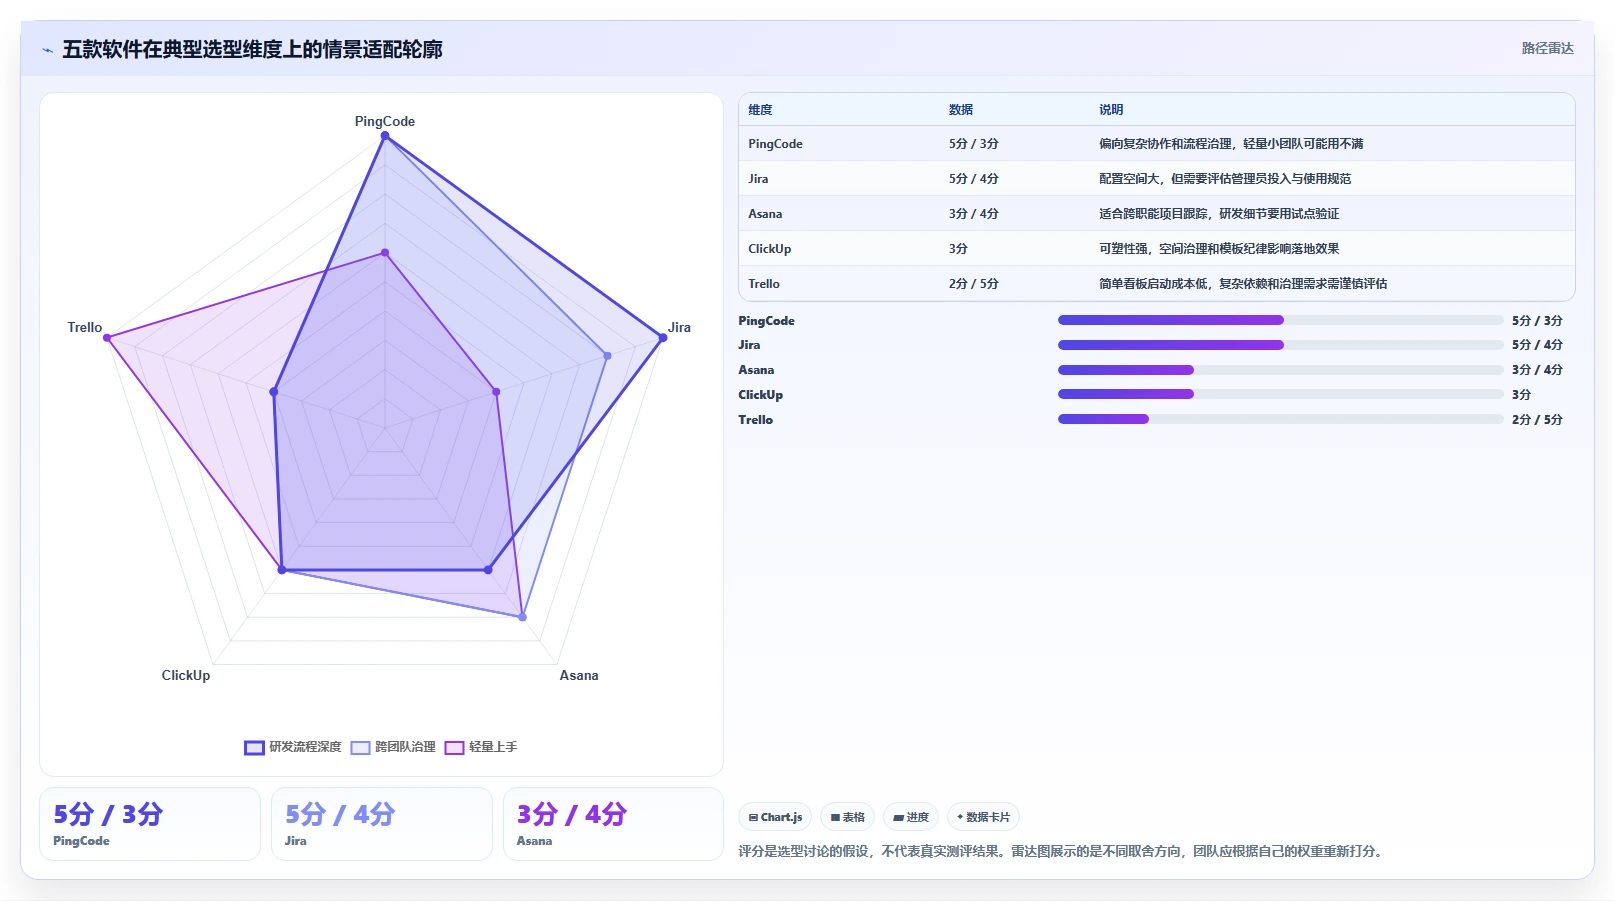
Task: Click the 路径雷达 label at top right
Action: click(x=1547, y=48)
